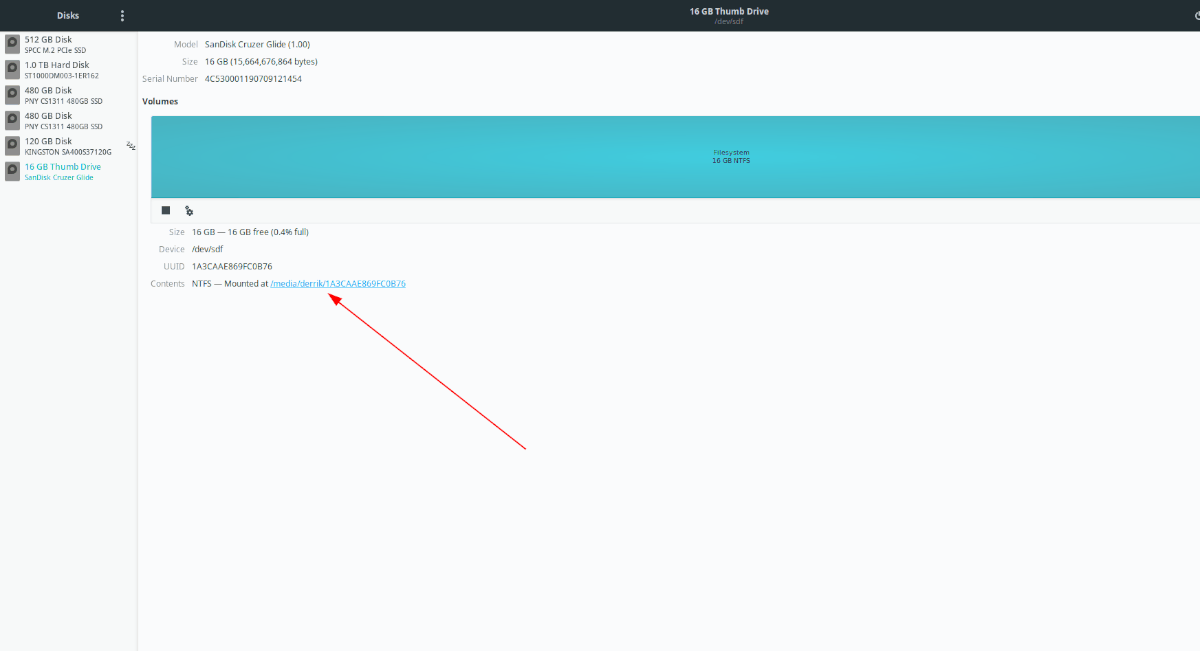Select the 512 GB SPCC M.2 disk

pyautogui.click(x=62, y=44)
